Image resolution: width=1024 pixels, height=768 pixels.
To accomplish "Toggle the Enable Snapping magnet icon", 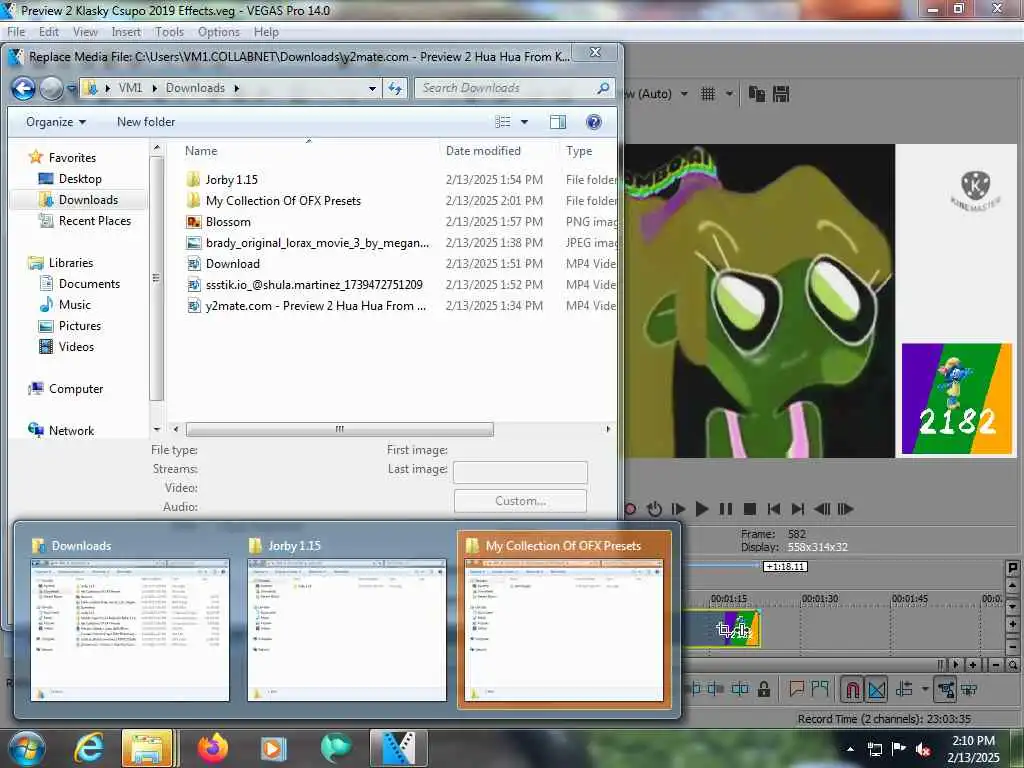I will click(852, 689).
